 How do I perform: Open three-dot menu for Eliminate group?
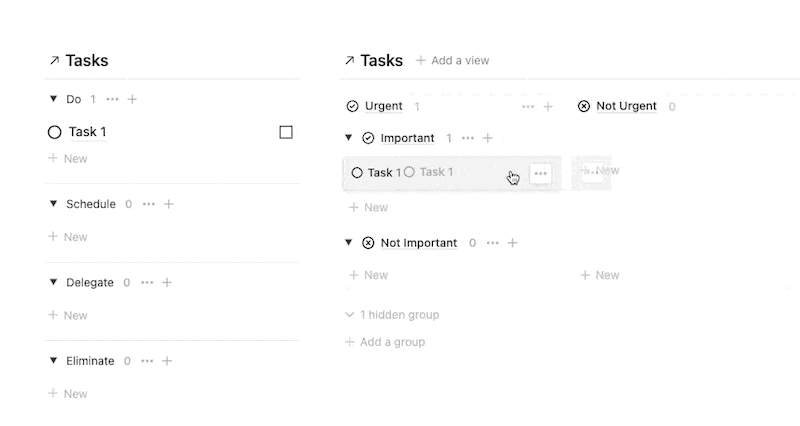coord(148,361)
